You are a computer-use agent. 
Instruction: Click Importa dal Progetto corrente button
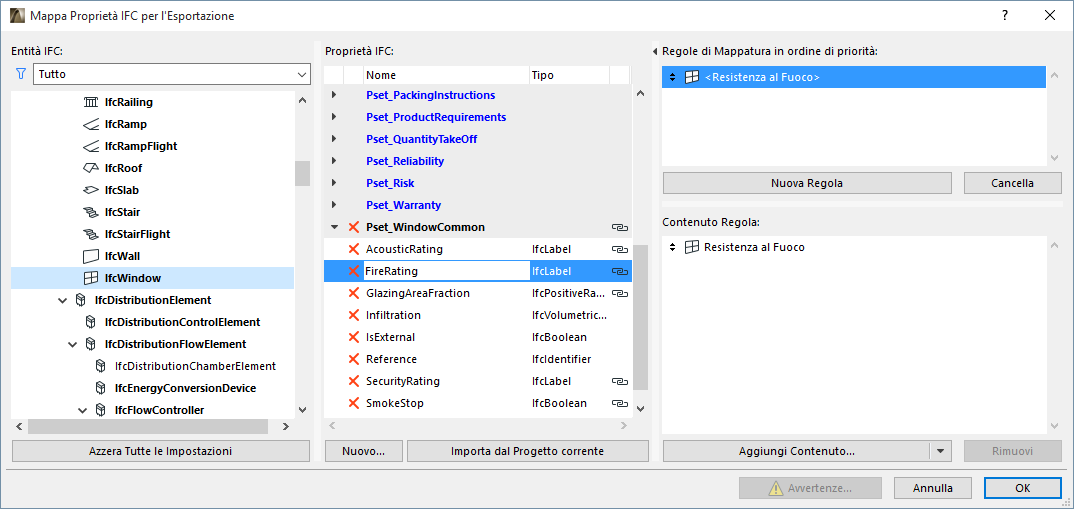tap(527, 451)
